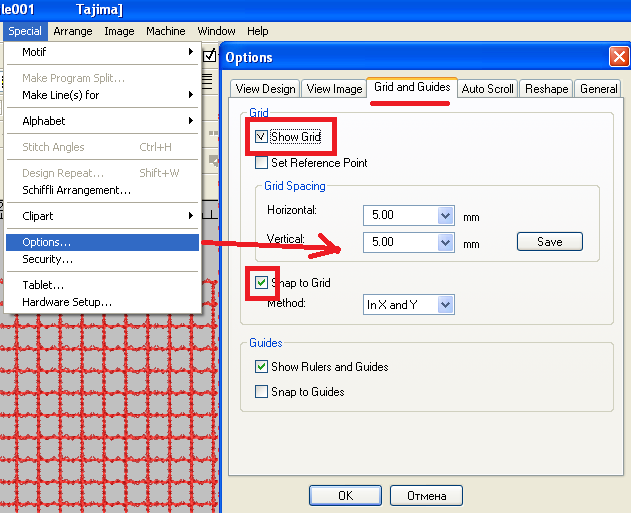Switch to the View Design tab
This screenshot has height=513, width=631.
coord(265,89)
